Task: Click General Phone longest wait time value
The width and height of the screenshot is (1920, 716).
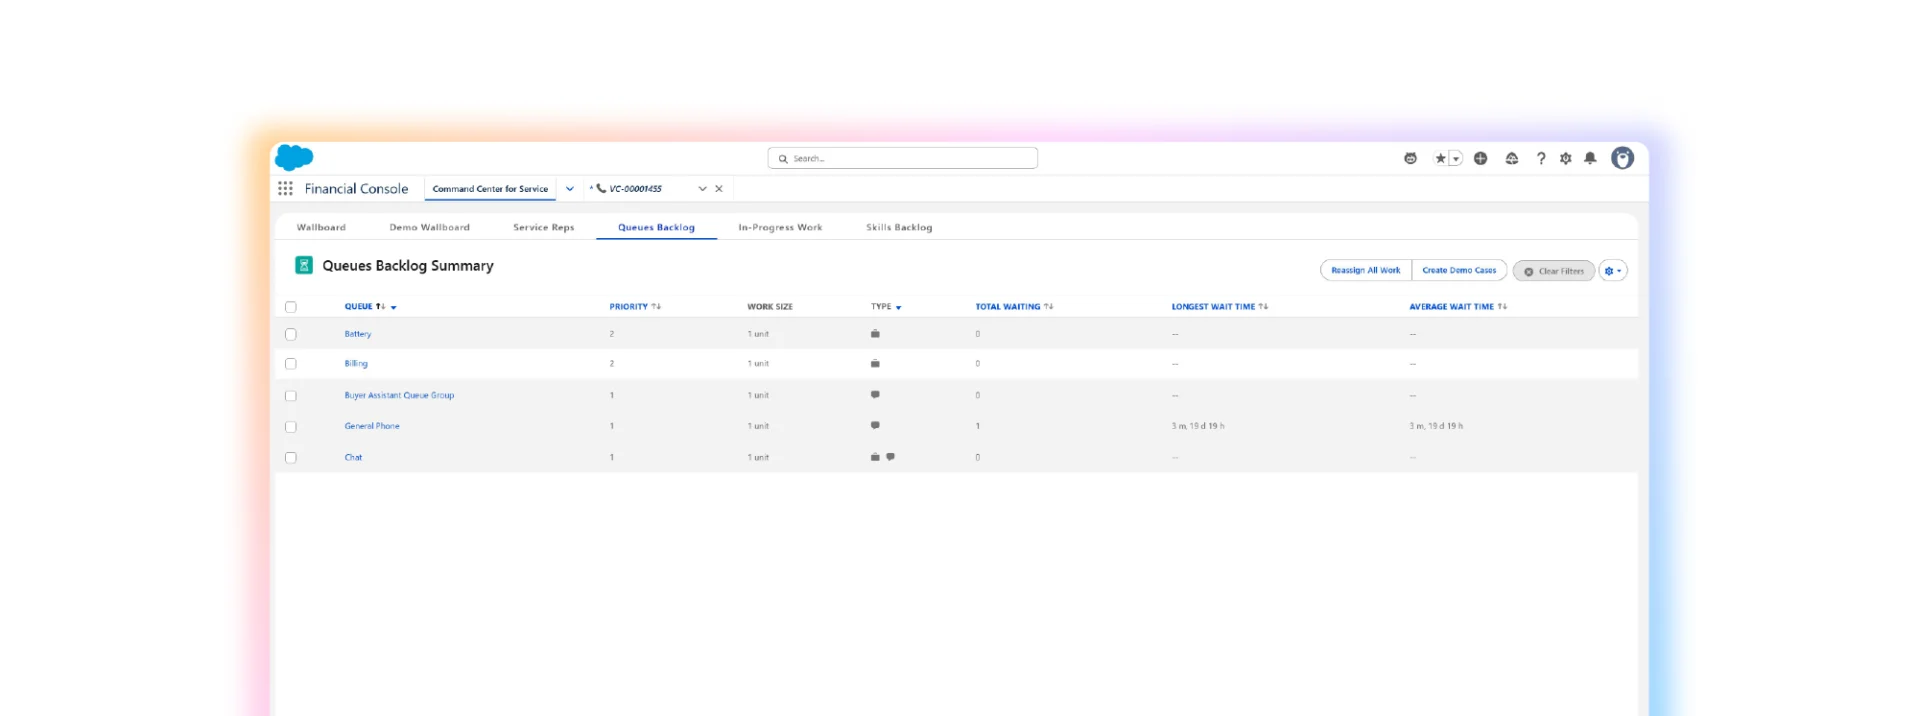Action: tap(1198, 426)
